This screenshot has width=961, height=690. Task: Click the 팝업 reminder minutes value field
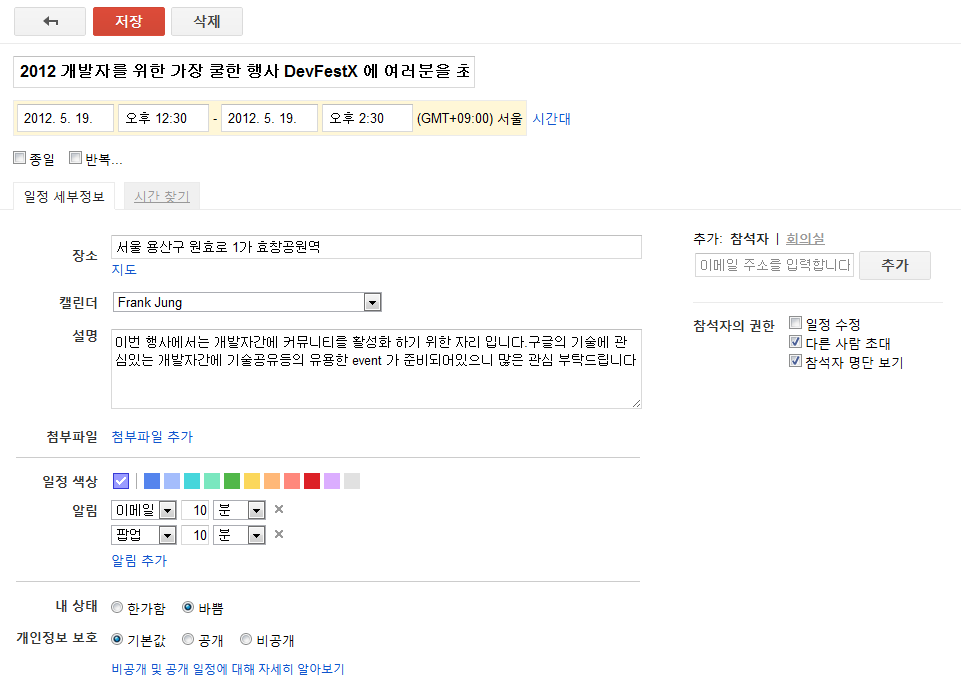(x=195, y=535)
